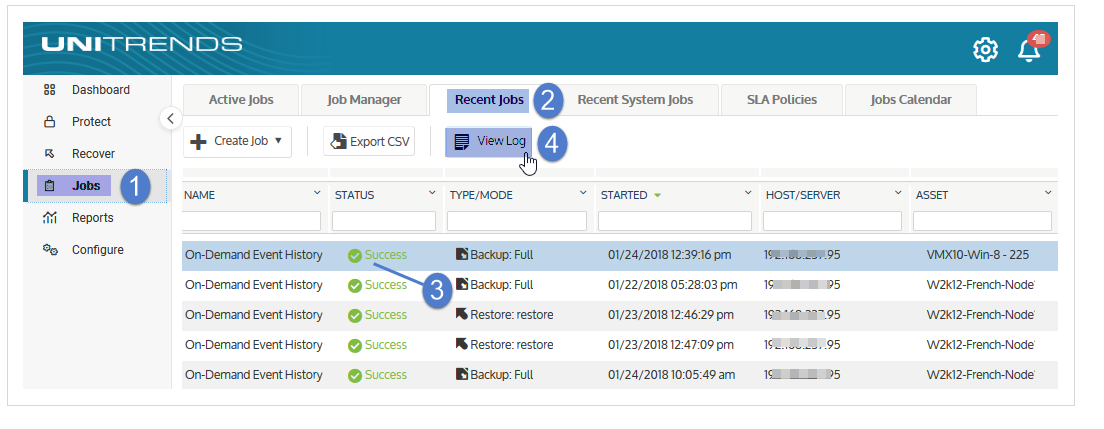Click the STATUS column filter field

pos(384,221)
